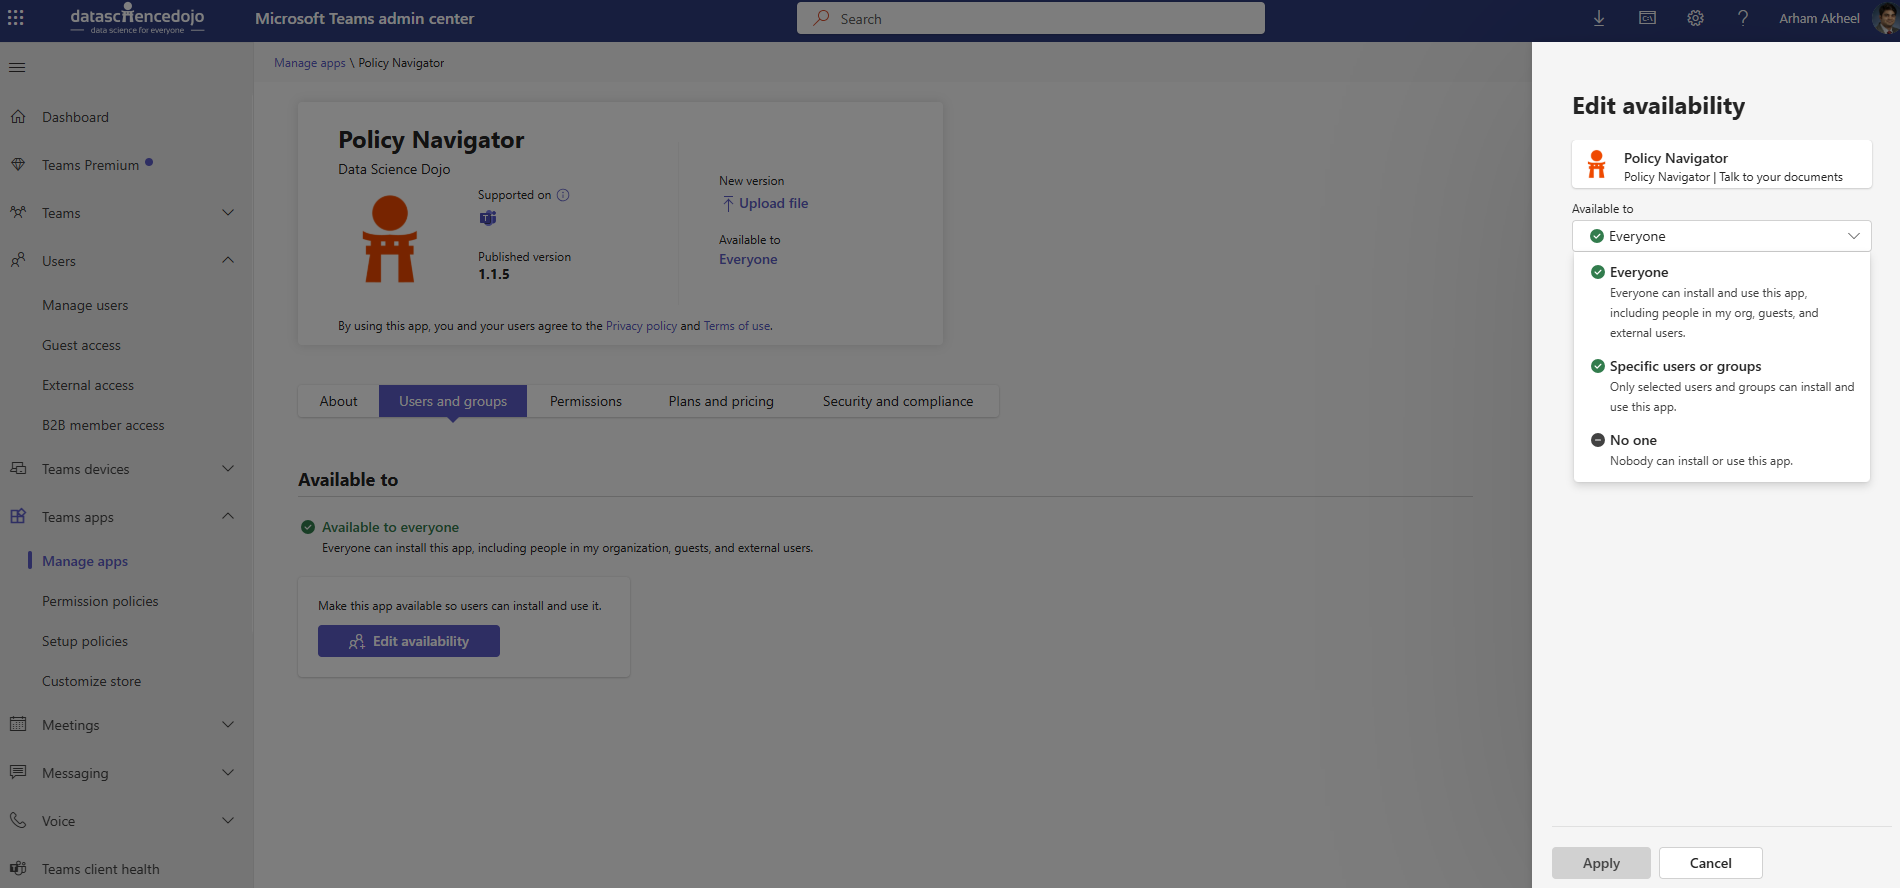Open Customize store in sidebar
Screen dimensions: 1900x888
pos(91,681)
